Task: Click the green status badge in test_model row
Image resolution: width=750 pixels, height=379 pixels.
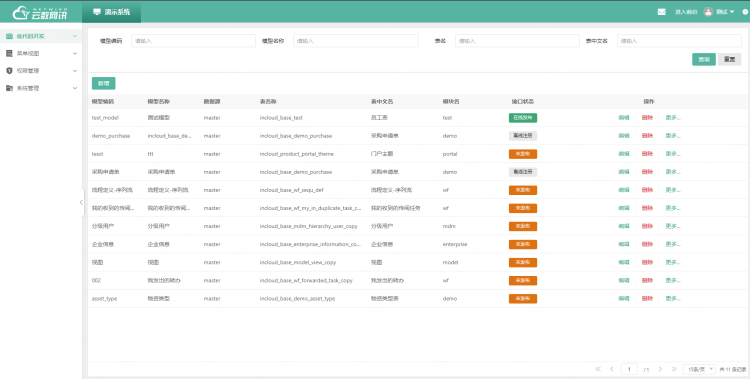Action: [x=523, y=118]
